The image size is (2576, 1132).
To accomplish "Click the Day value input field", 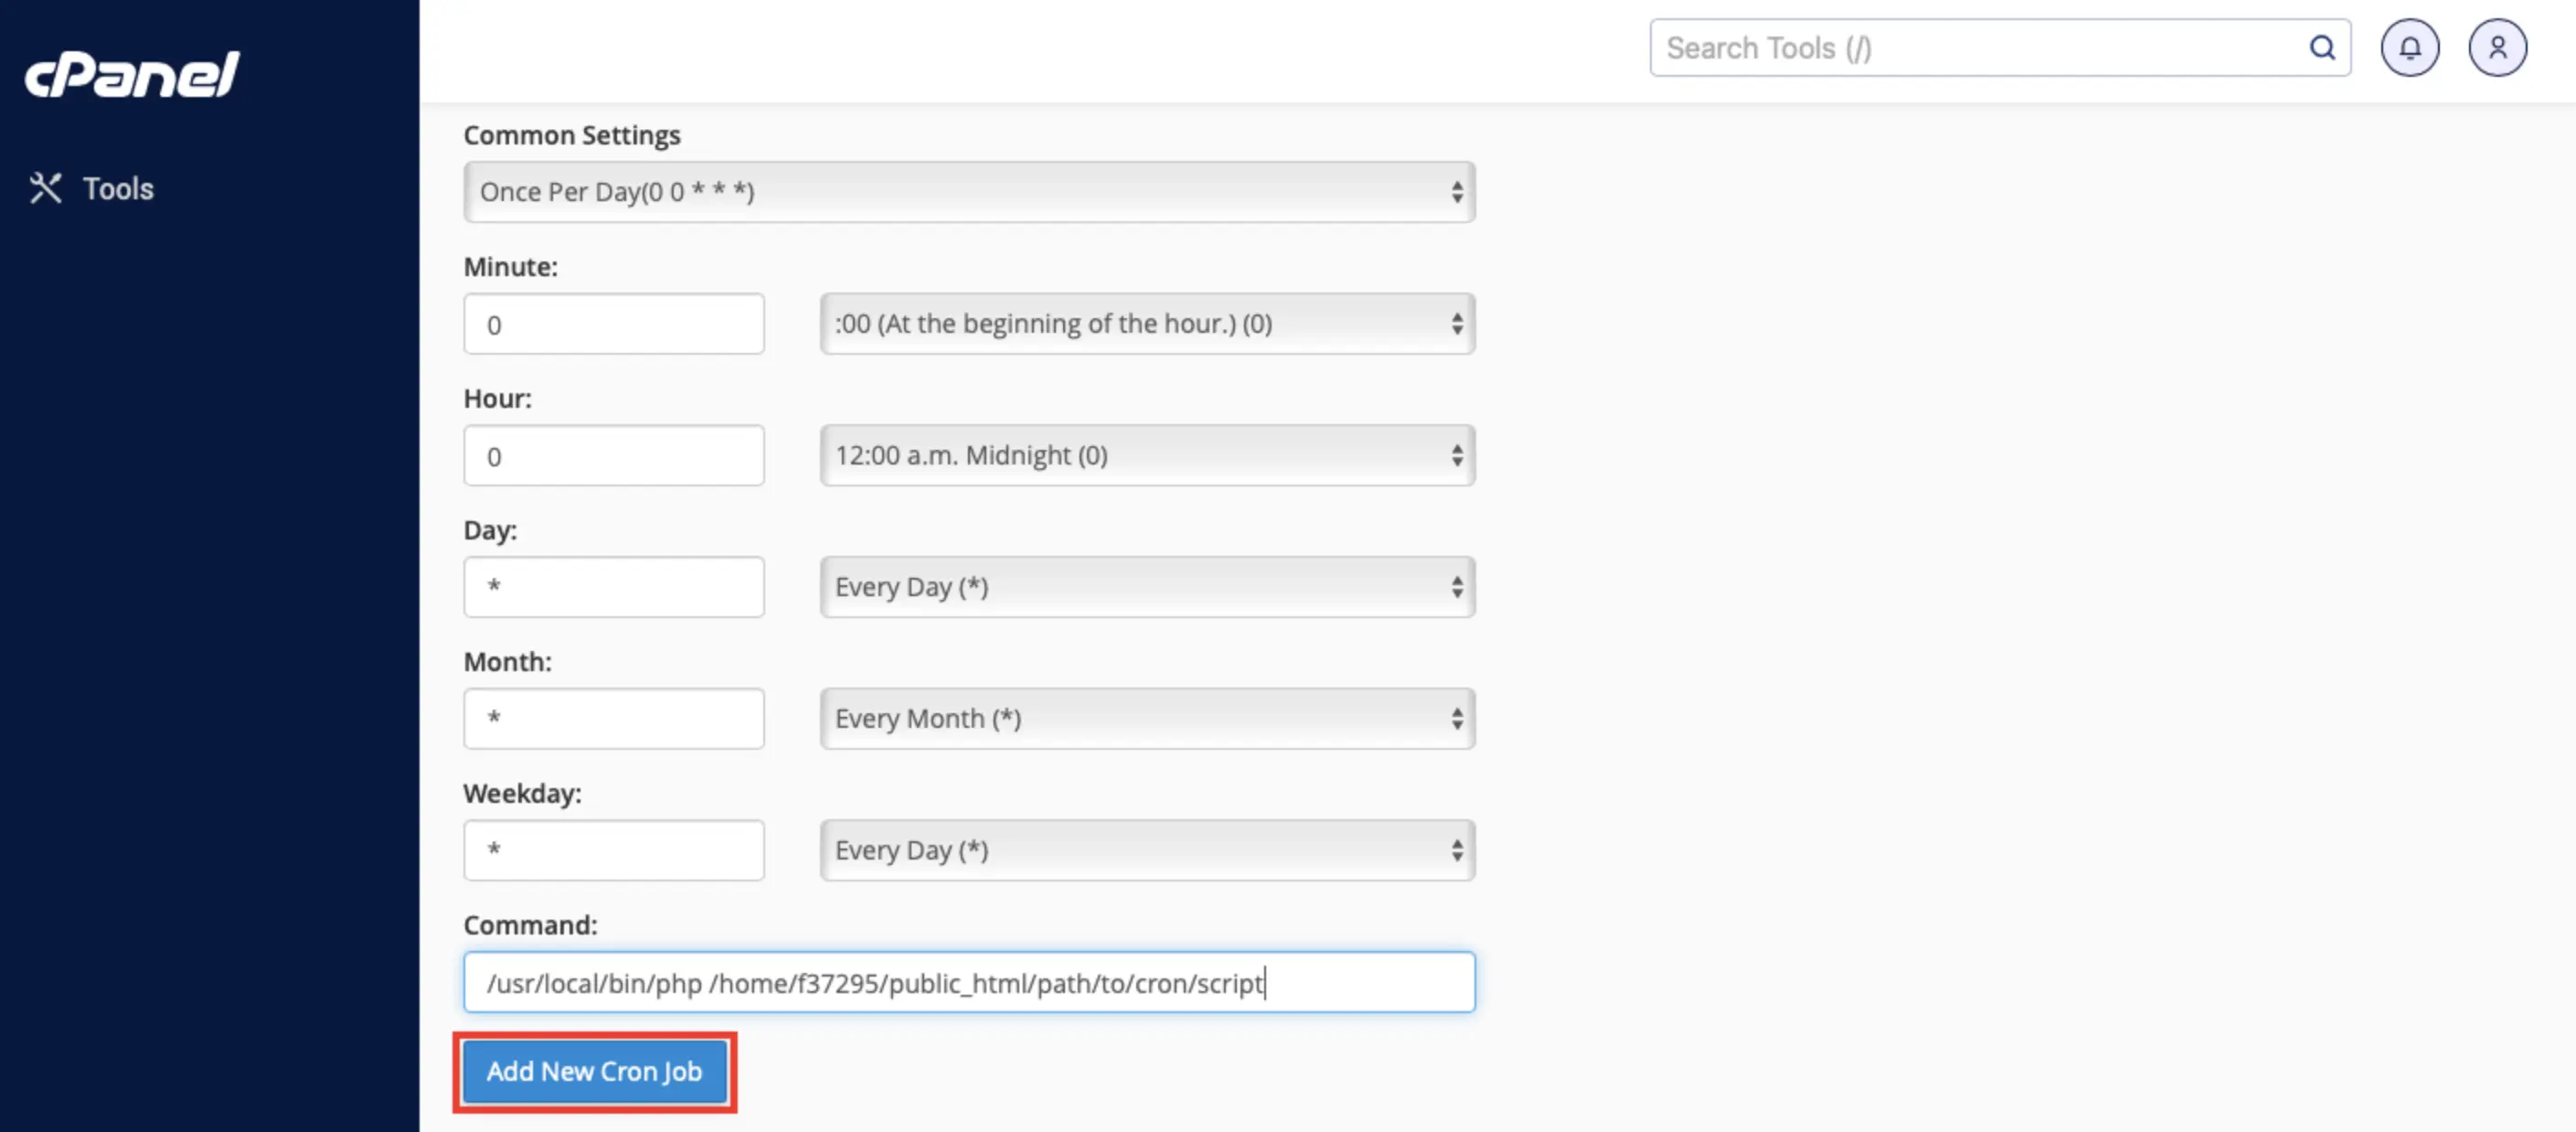I will (614, 587).
